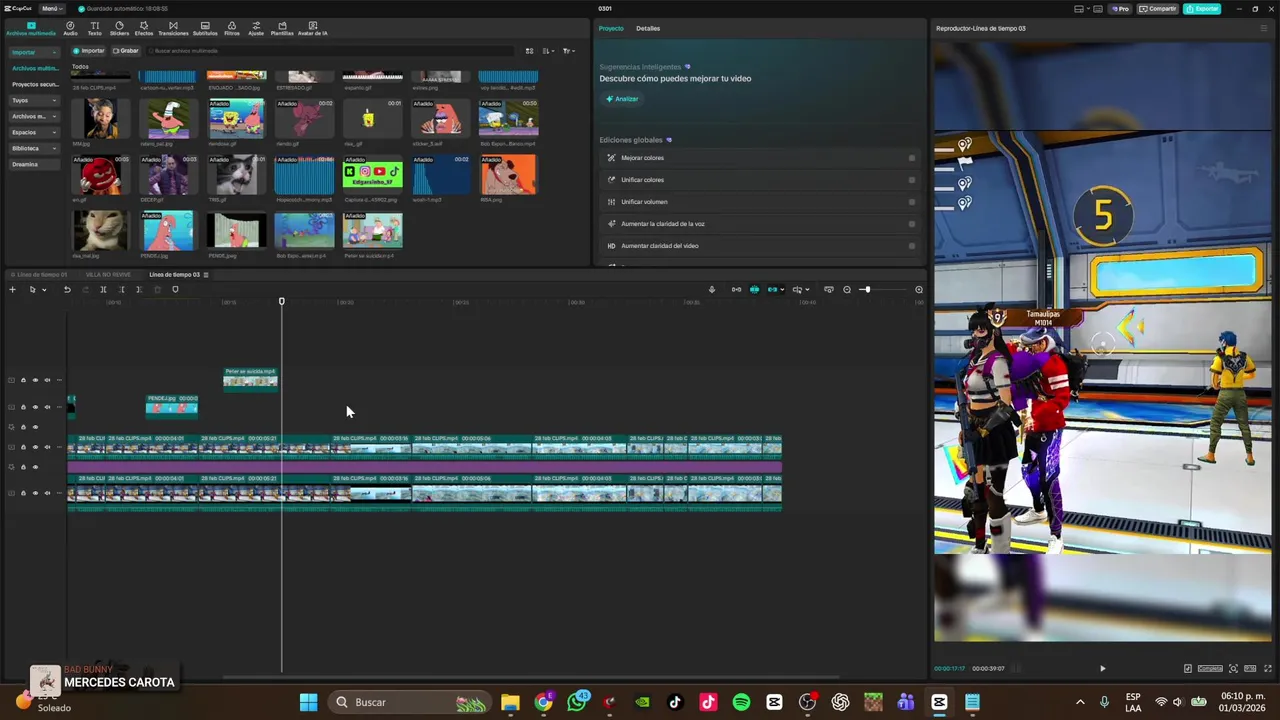
Task: Click the split clip tool
Action: 103,290
